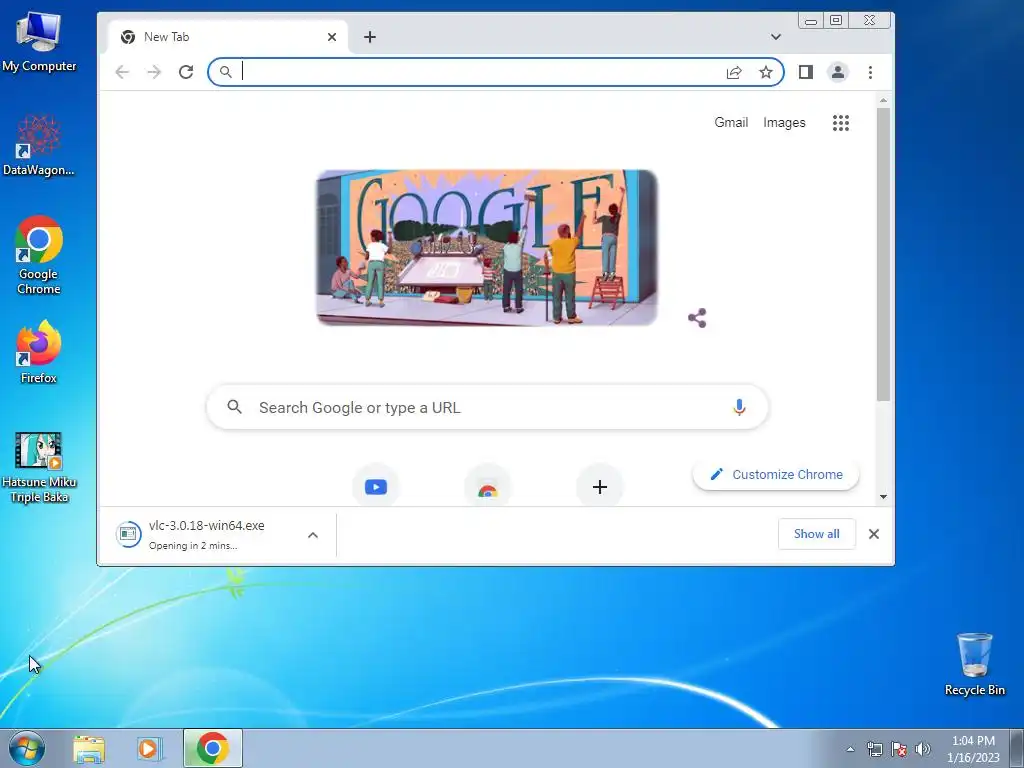The image size is (1024, 768).
Task: Open Google Images link
Action: tap(784, 122)
